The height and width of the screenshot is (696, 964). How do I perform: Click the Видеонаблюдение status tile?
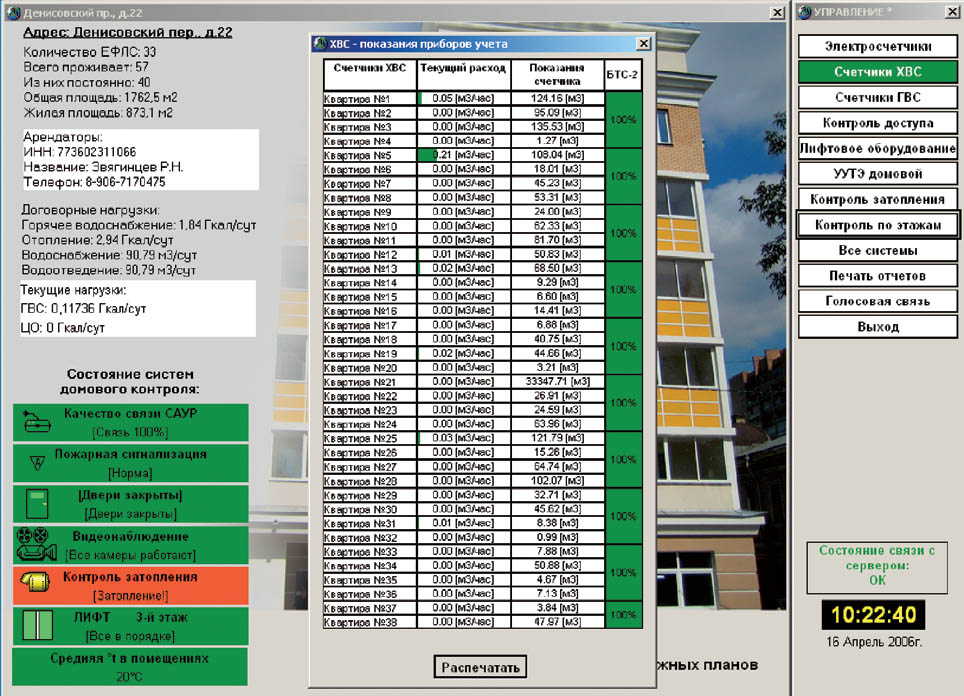pos(130,545)
